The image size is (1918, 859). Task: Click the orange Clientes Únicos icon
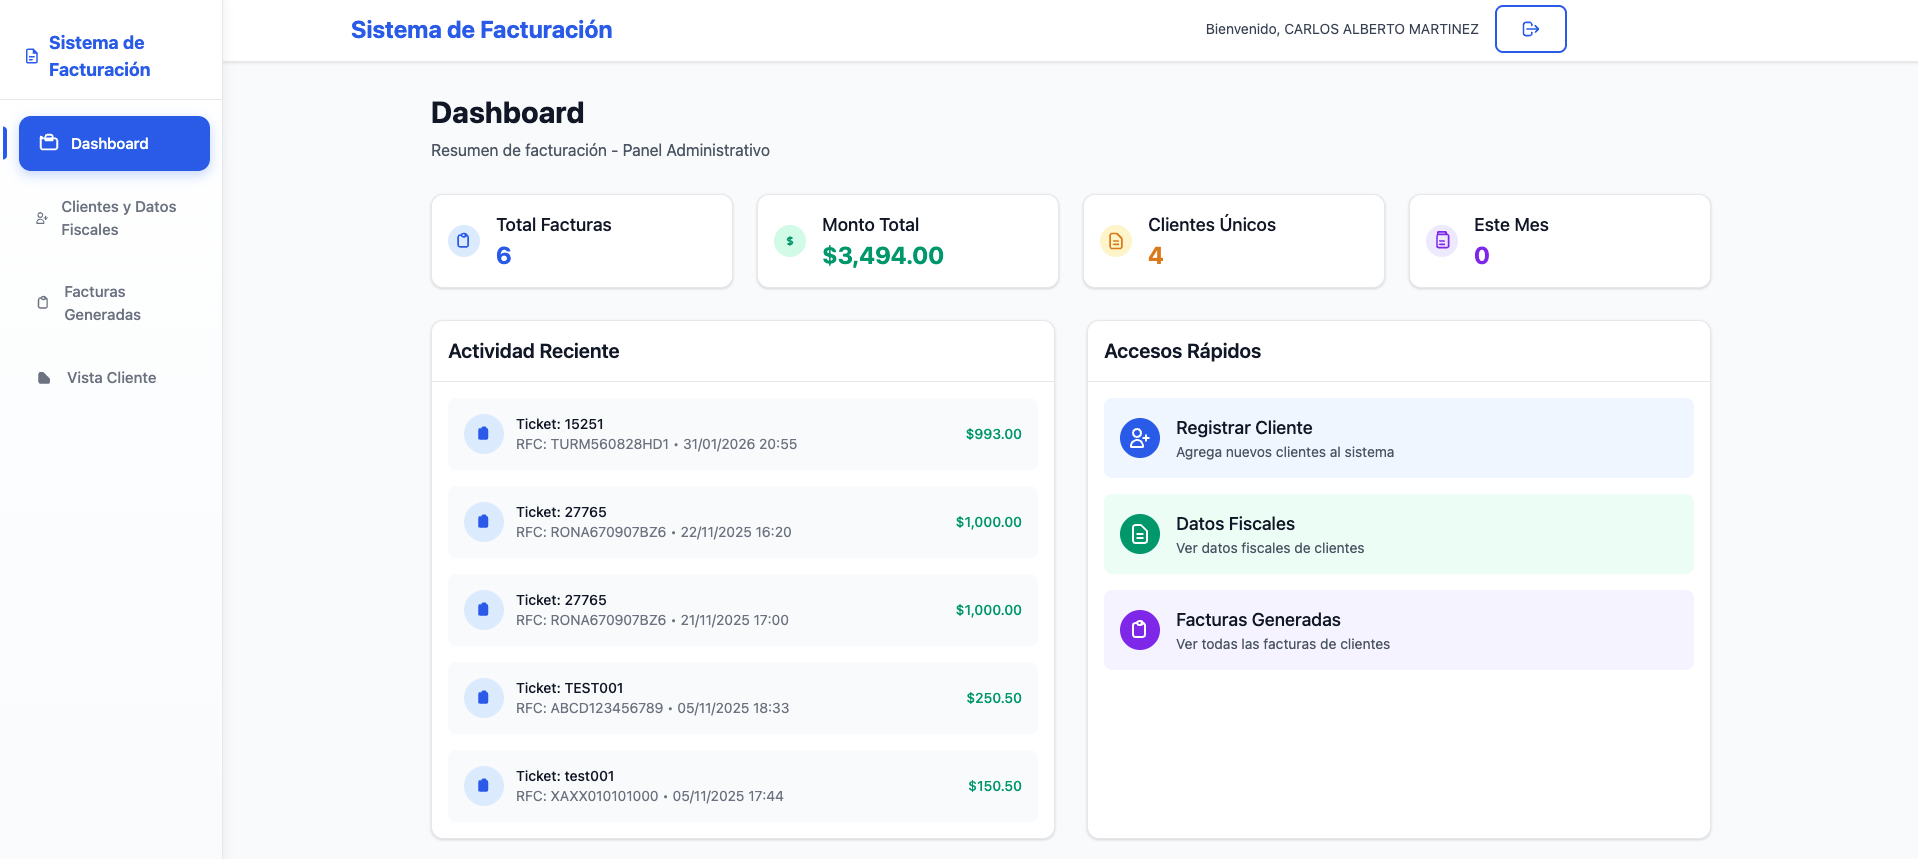point(1115,241)
